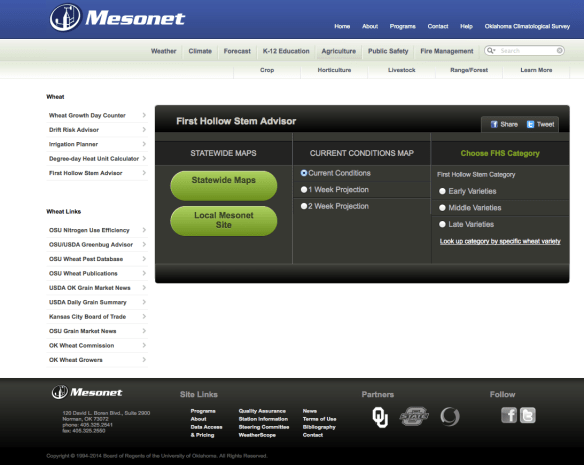The image size is (584, 465).
Task: Open the About link in header
Action: click(370, 26)
